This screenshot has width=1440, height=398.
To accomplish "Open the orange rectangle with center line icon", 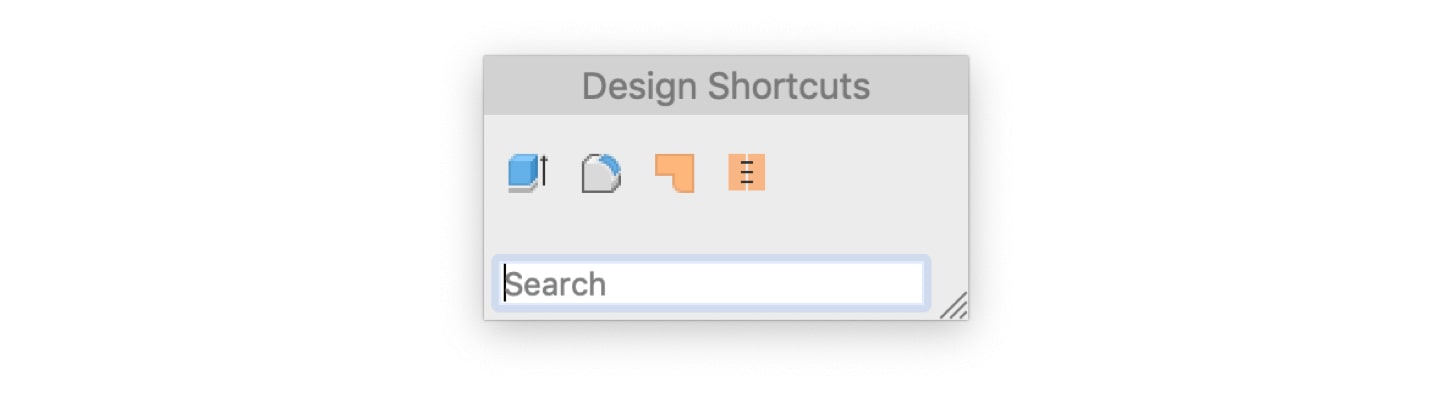I will (x=747, y=173).
